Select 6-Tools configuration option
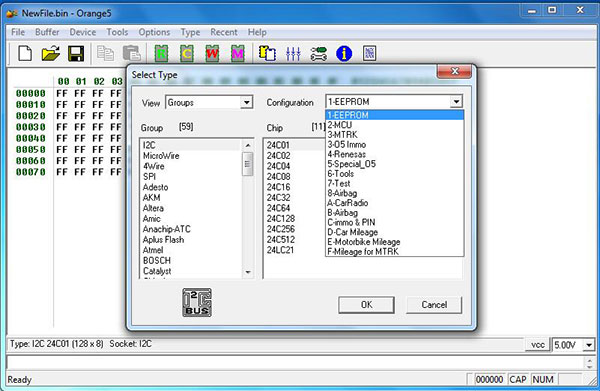 point(395,174)
